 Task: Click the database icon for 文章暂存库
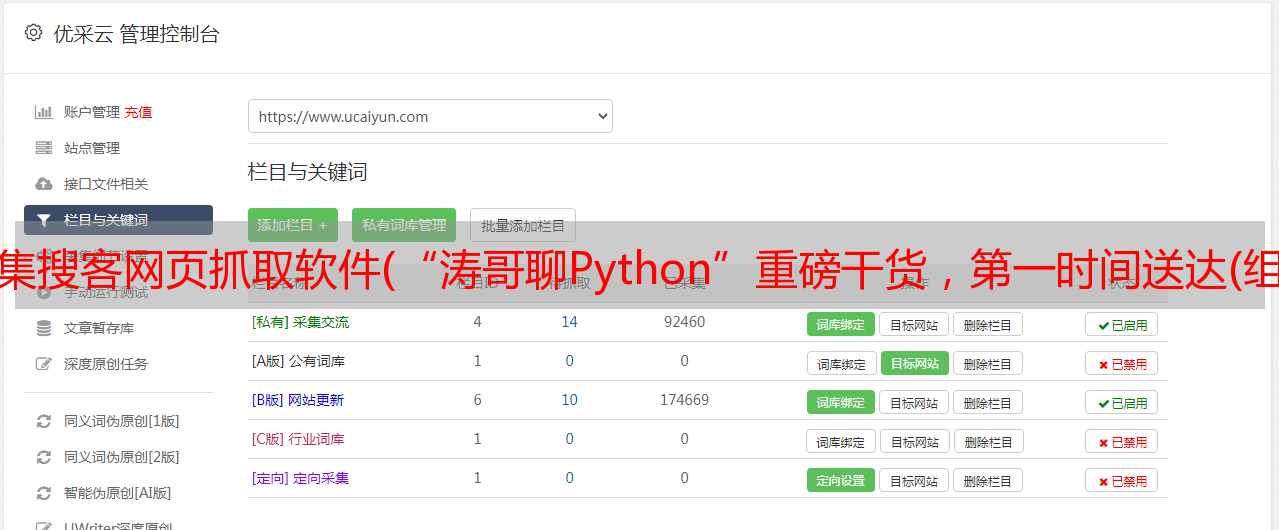43,328
